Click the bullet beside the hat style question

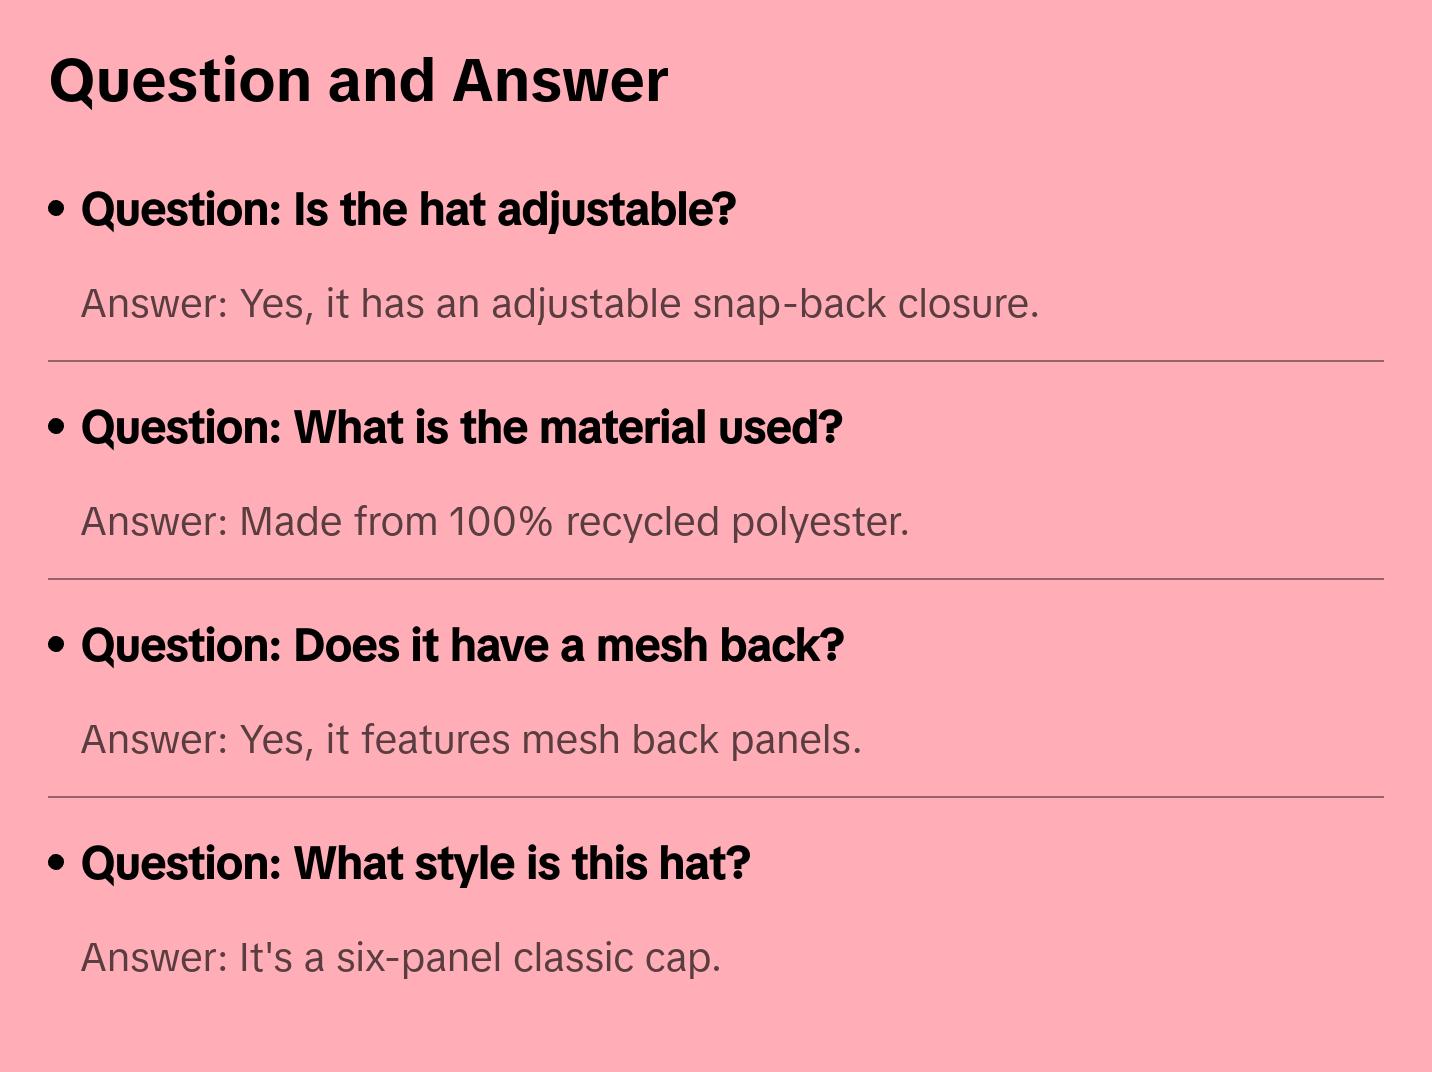tap(57, 863)
